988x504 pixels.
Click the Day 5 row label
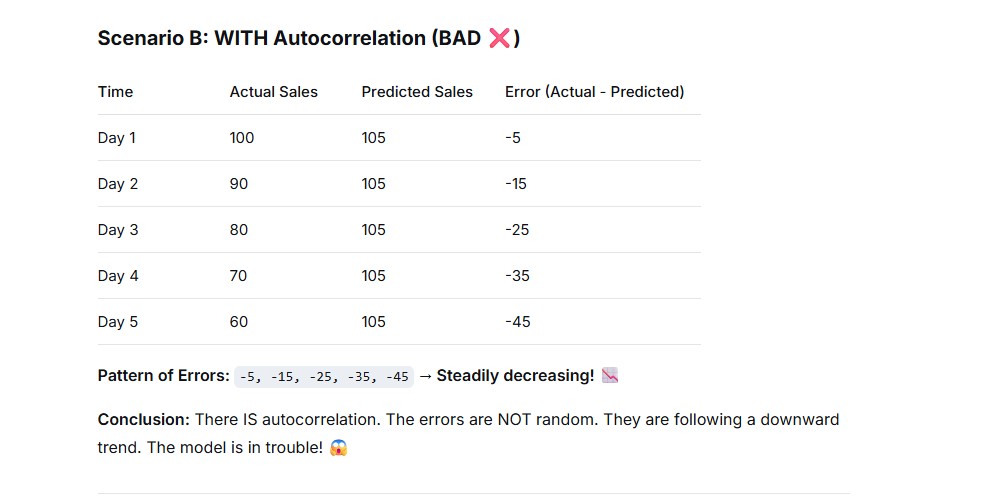[118, 322]
